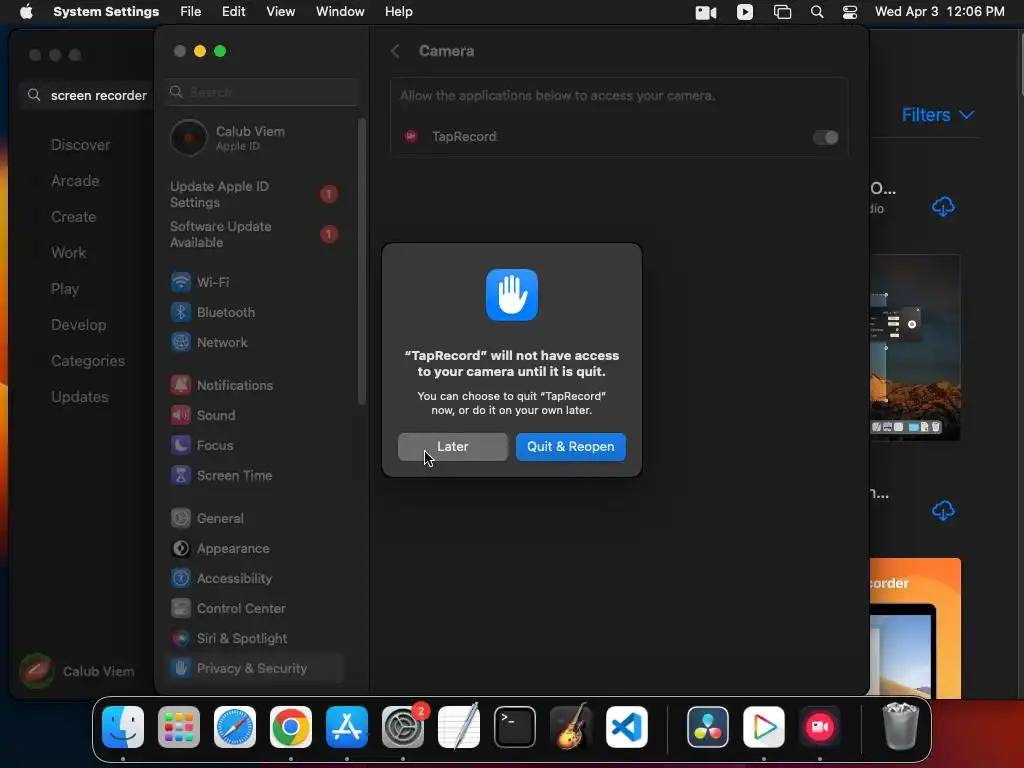Screen dimensions: 1024x768
Task: Select General icon in settings sidebar
Action: [x=181, y=519]
